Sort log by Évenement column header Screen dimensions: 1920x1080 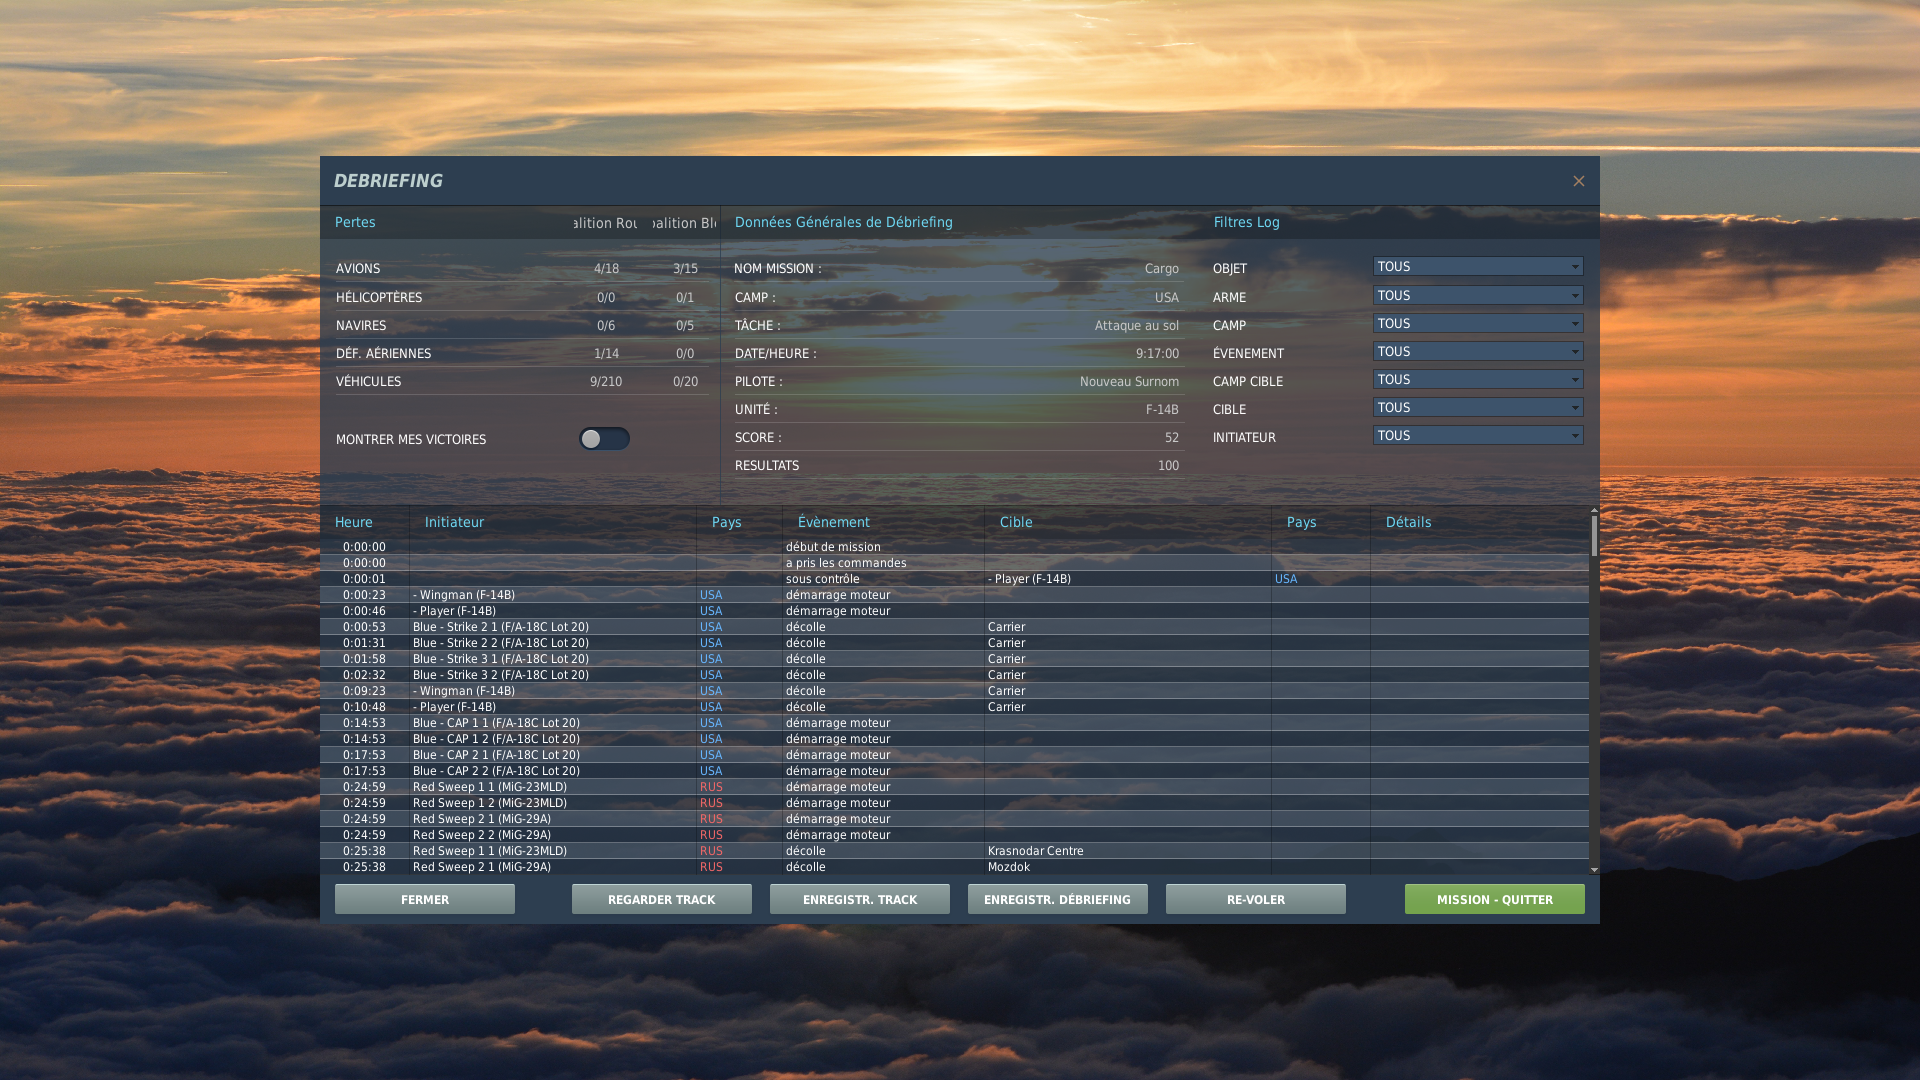pos(834,522)
